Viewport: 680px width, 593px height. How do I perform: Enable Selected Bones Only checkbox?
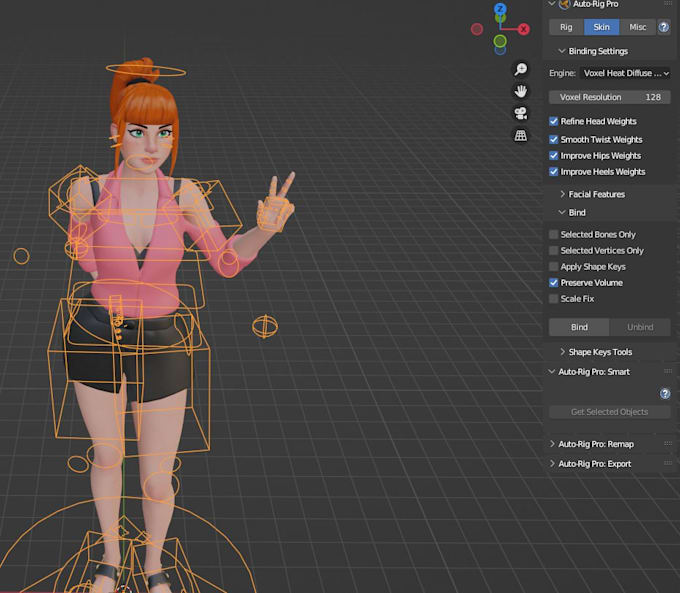[x=553, y=234]
